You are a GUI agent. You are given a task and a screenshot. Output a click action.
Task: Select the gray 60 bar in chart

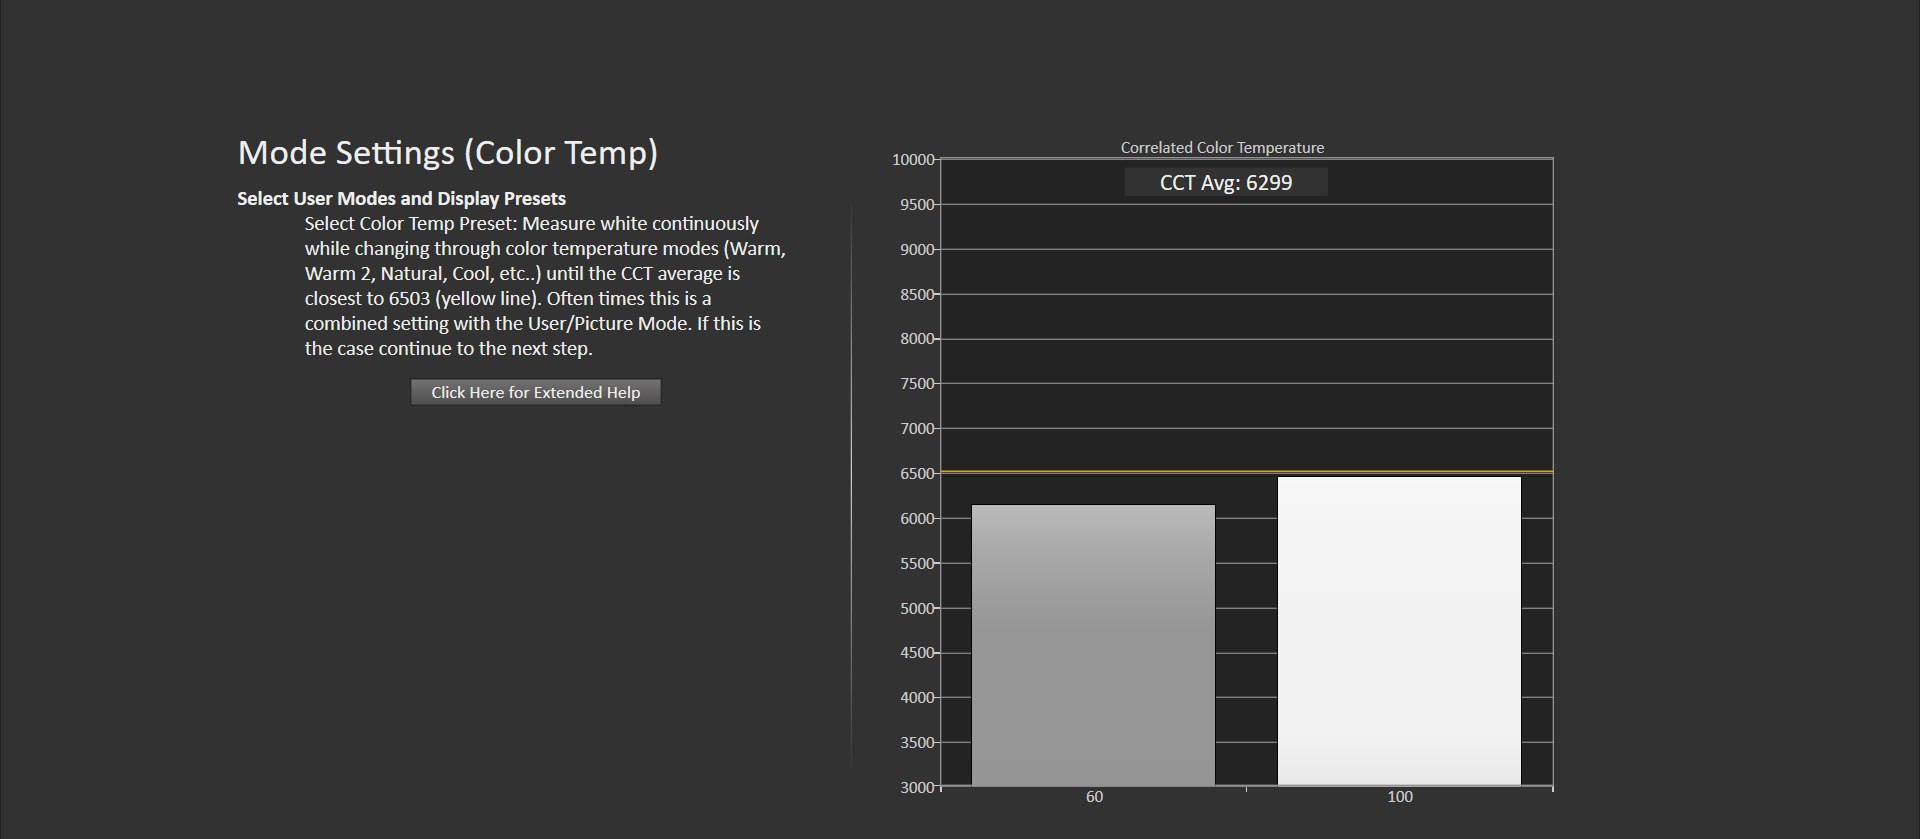pos(1093,645)
